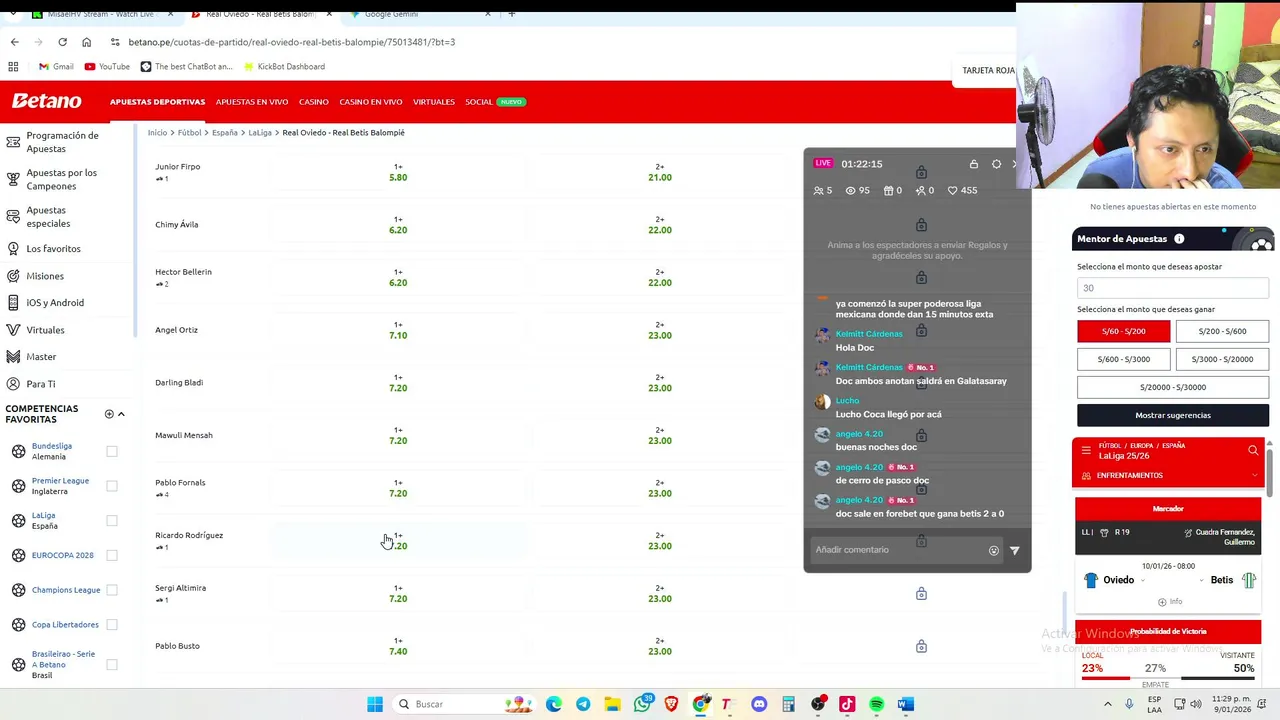The height and width of the screenshot is (720, 1280).
Task: Select Pablo Busto 1+ odds 7.40
Action: [398, 646]
